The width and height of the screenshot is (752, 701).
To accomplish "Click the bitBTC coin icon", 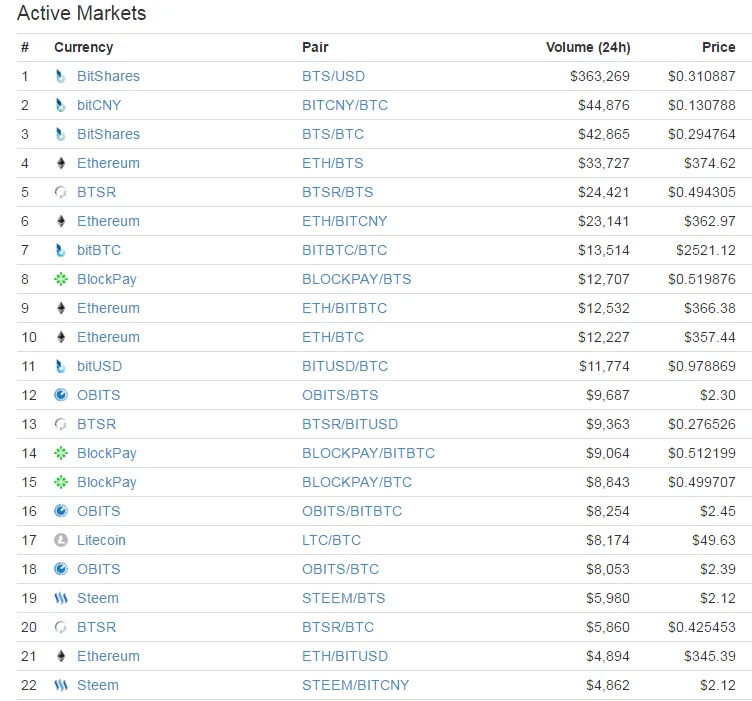I will click(x=60, y=250).
